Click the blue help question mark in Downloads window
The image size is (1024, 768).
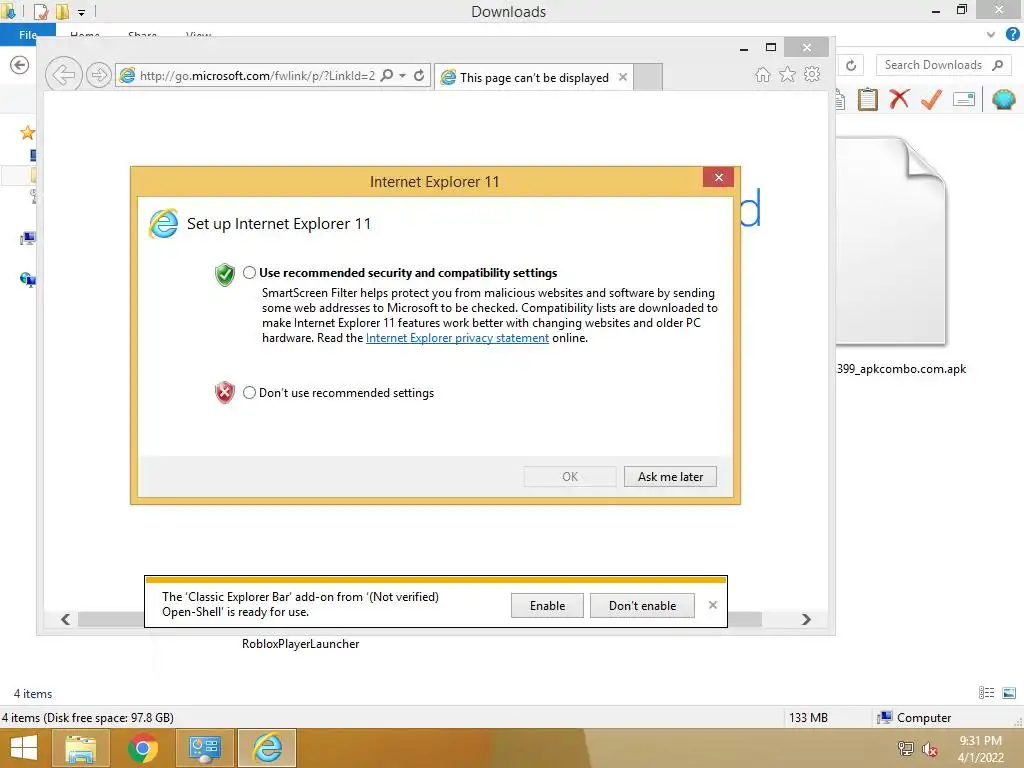tap(1012, 34)
